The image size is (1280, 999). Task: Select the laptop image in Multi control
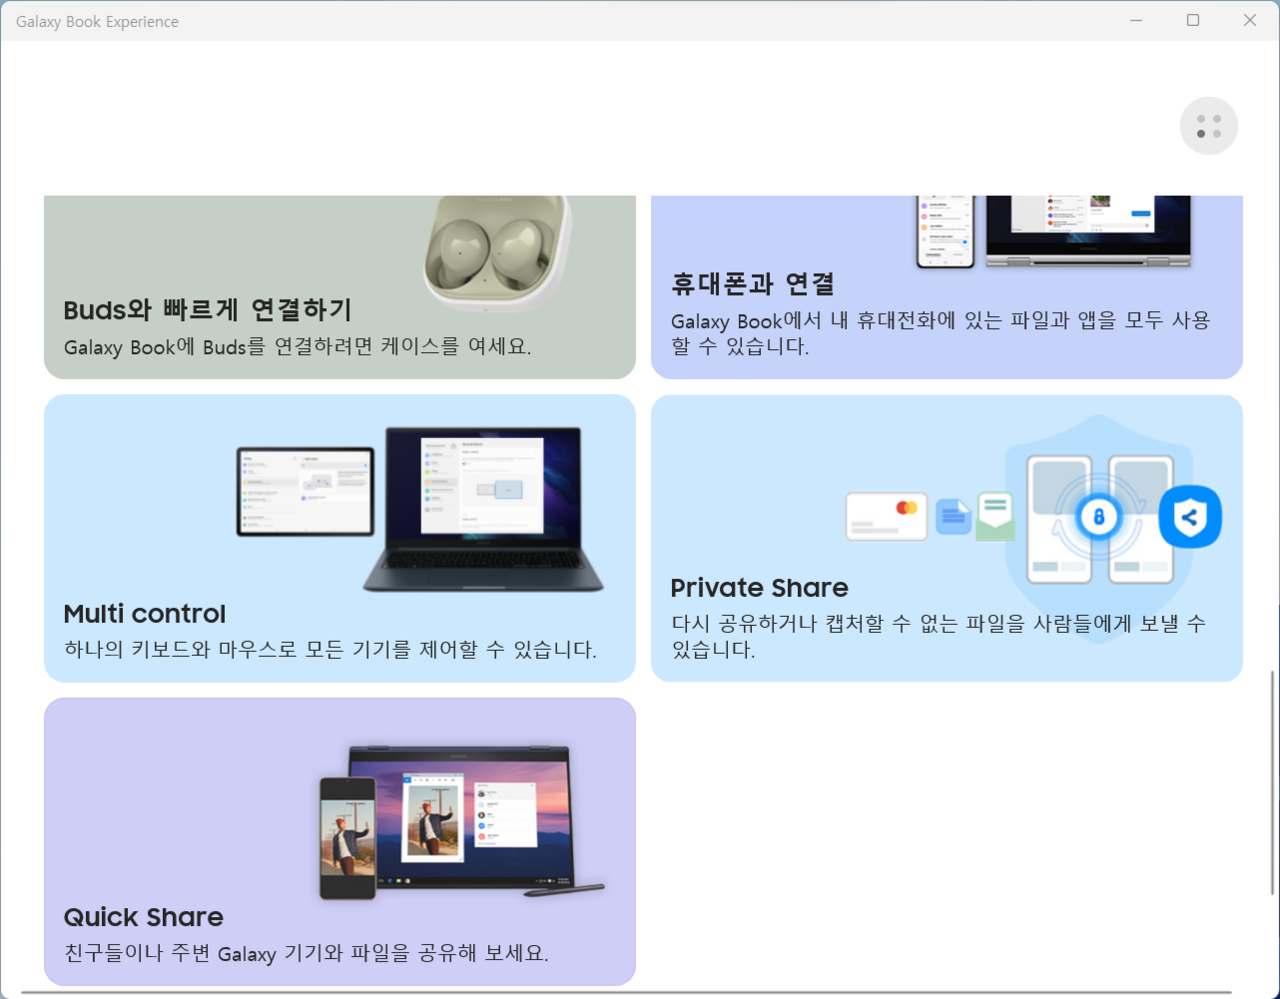tap(483, 508)
